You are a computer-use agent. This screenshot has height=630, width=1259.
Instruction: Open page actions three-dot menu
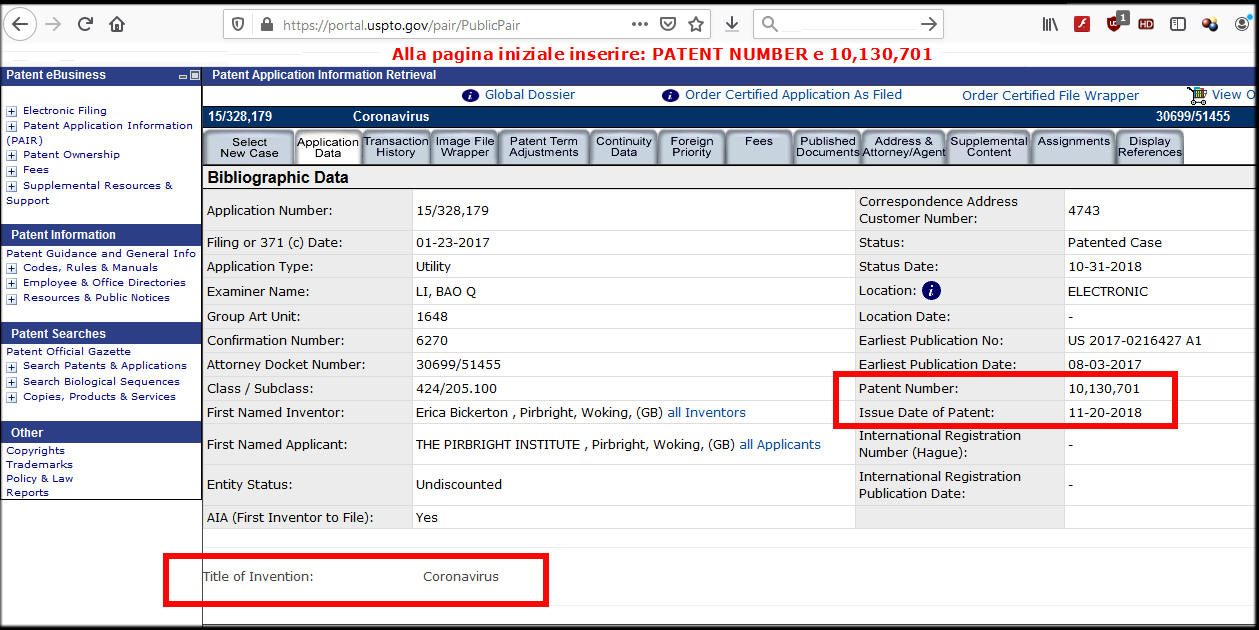click(640, 24)
